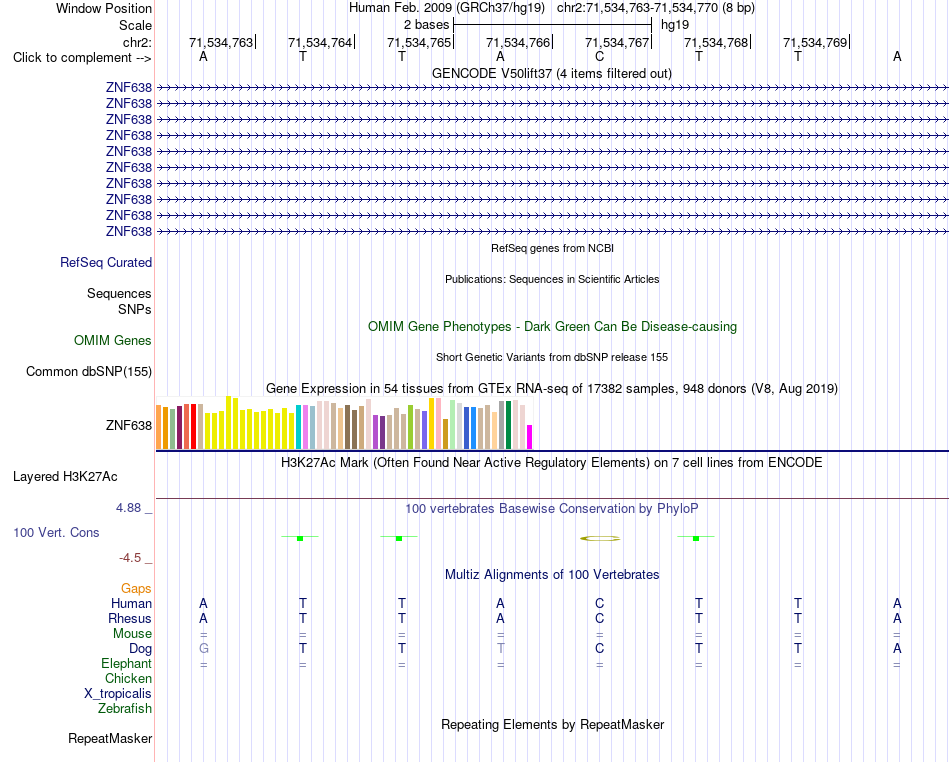Viewport: 950px width, 762px height.
Task: Open the 'RefSeq genes from NCBI' track title
Action: coord(552,248)
